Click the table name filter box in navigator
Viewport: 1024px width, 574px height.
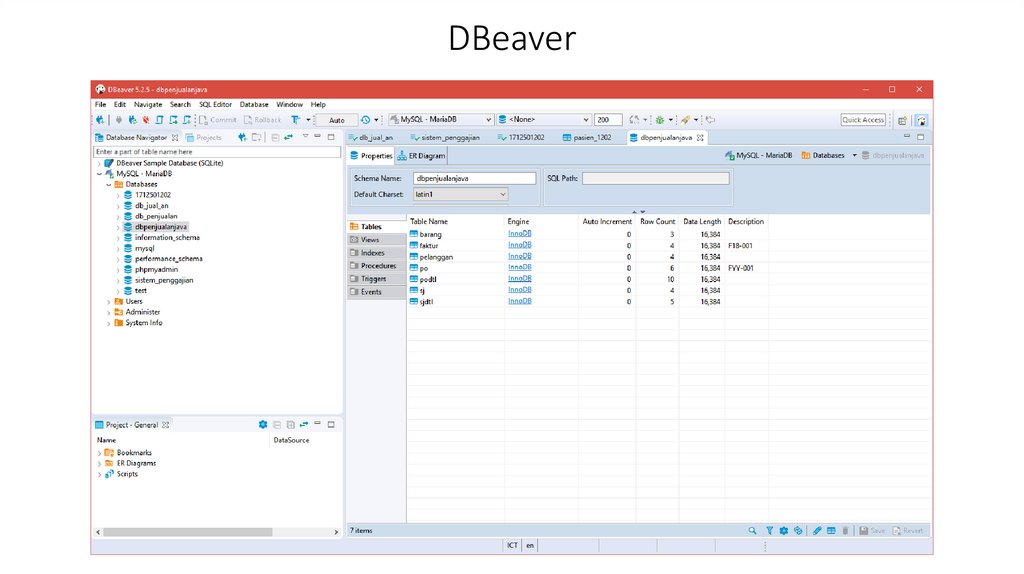(217, 151)
